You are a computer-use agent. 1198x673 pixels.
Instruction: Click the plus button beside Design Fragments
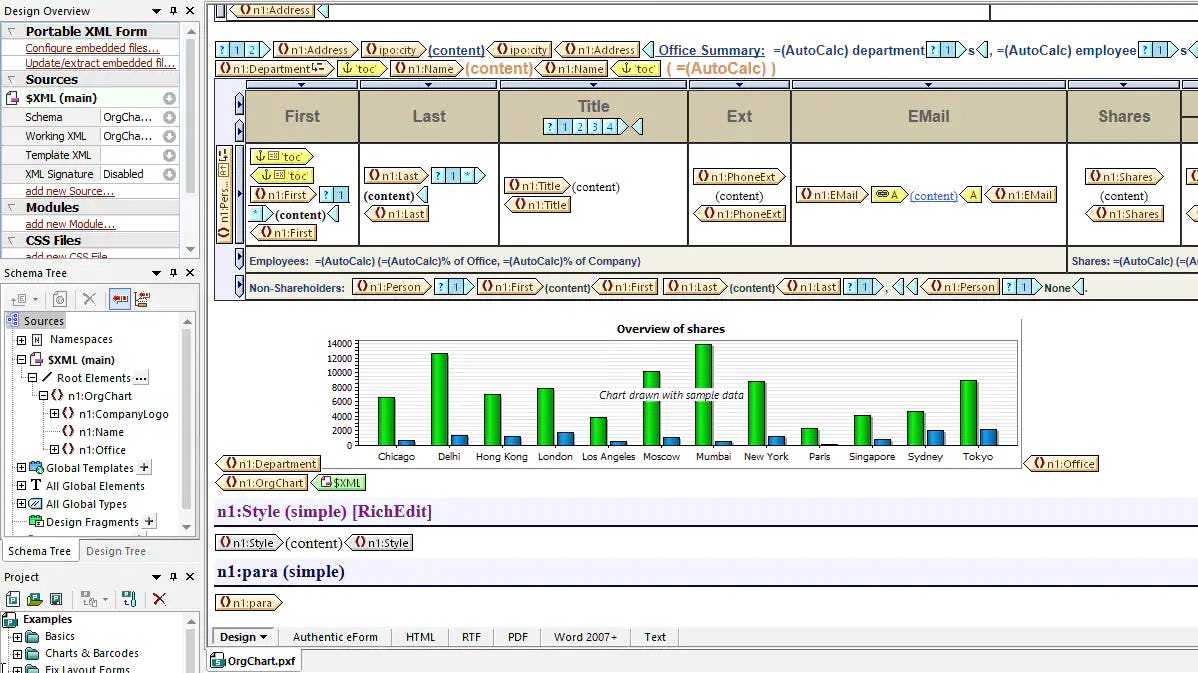click(x=150, y=522)
